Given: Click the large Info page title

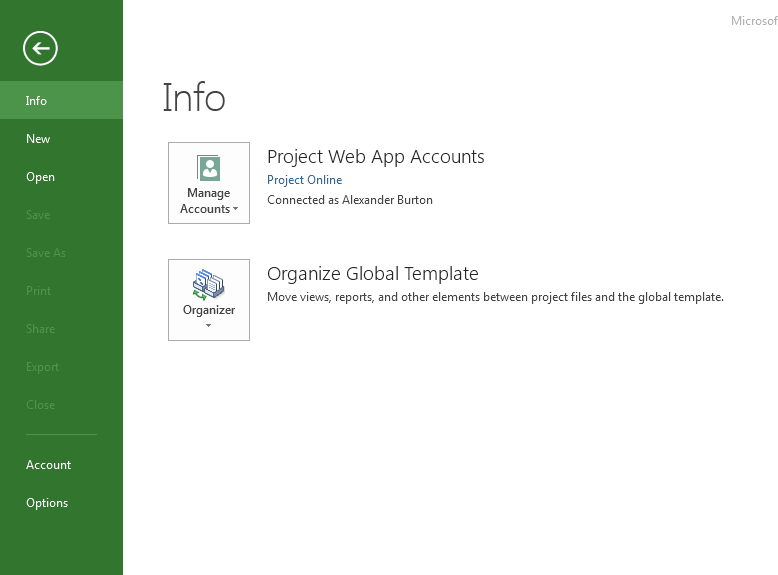Looking at the screenshot, I should point(194,97).
